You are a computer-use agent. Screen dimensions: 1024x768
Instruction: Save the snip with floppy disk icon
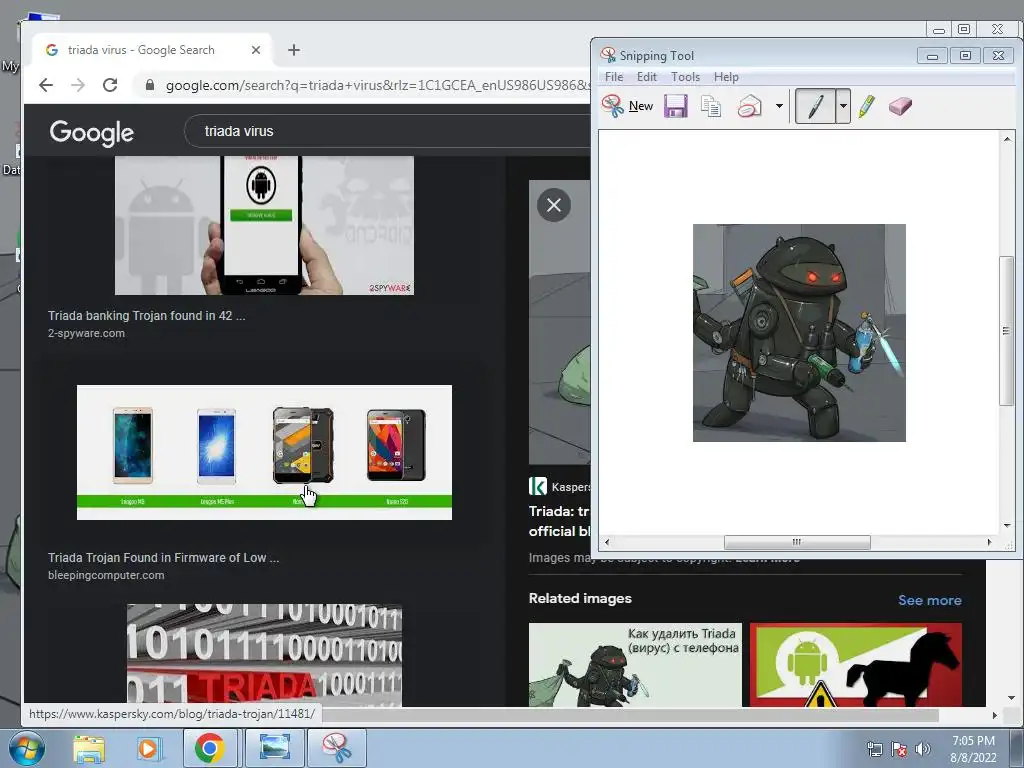[x=675, y=106]
